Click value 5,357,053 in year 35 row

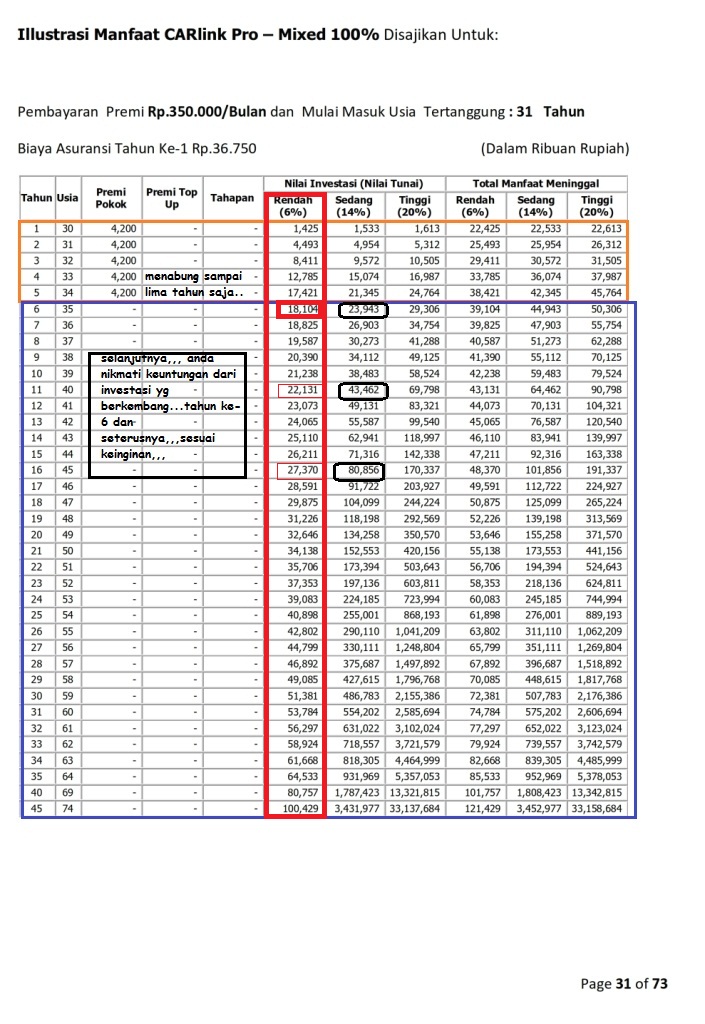click(418, 776)
